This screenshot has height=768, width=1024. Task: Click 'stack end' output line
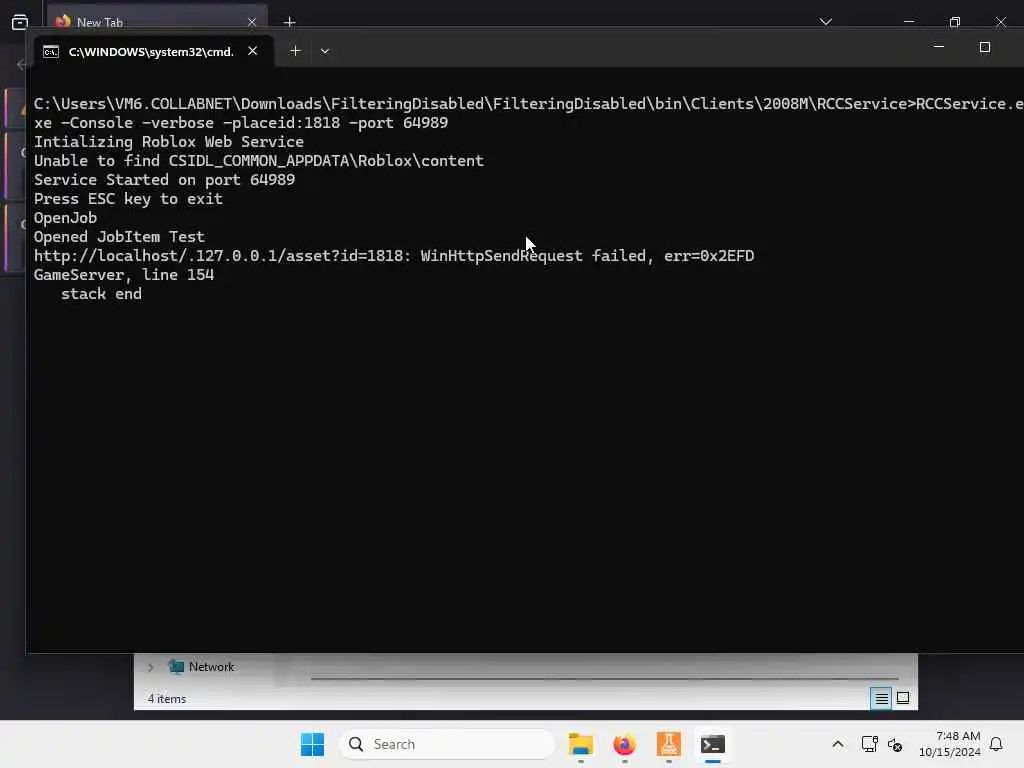[x=101, y=294]
